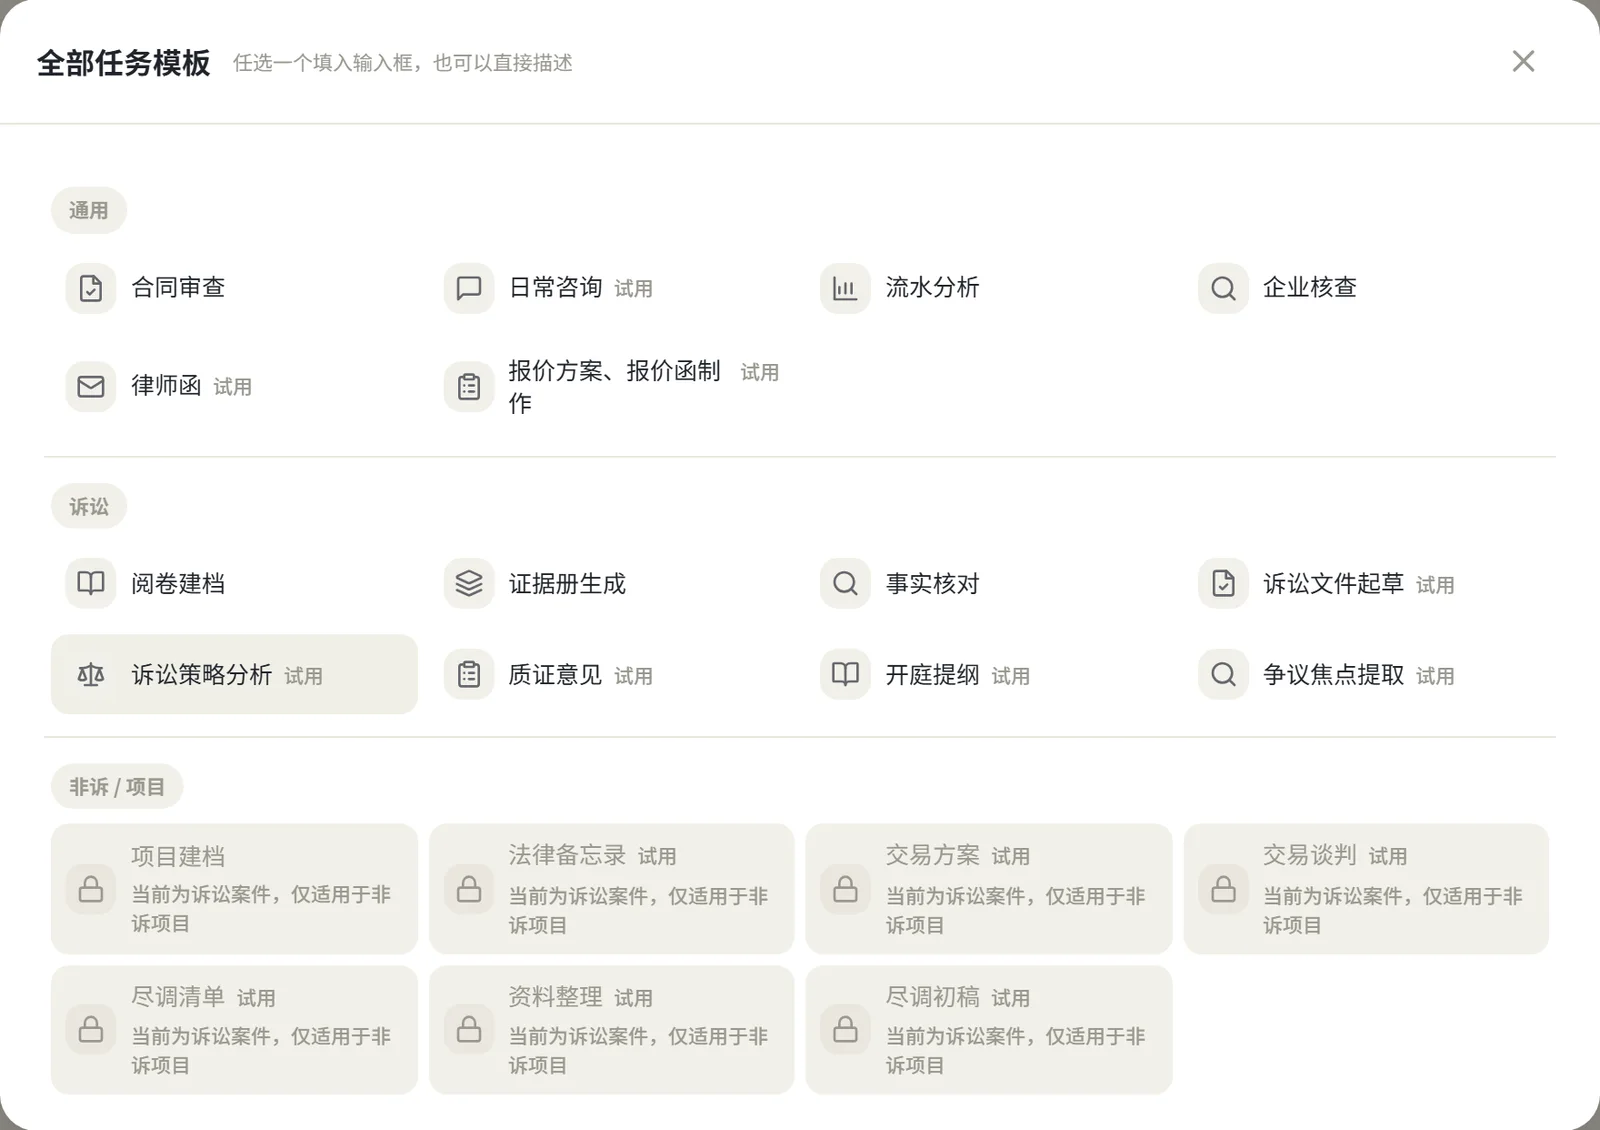Click the 企业核查 magnifier icon
The width and height of the screenshot is (1600, 1130).
(x=1223, y=288)
